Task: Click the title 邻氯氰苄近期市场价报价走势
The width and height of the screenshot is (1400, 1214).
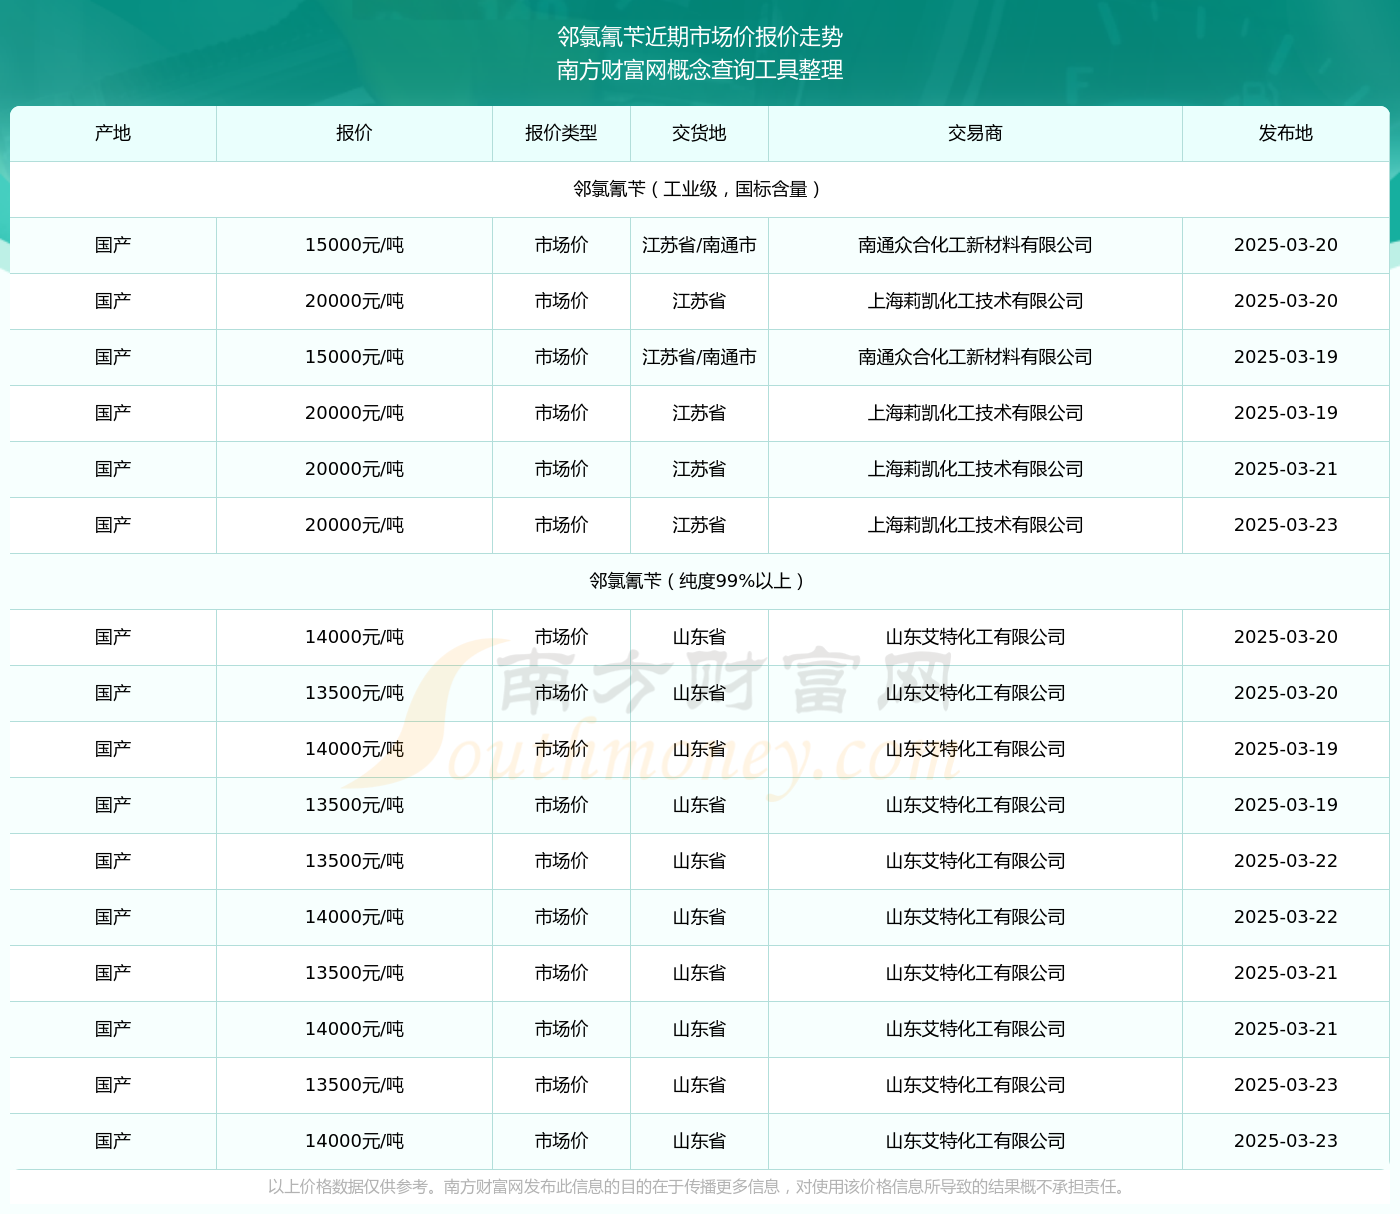Action: pos(700,37)
